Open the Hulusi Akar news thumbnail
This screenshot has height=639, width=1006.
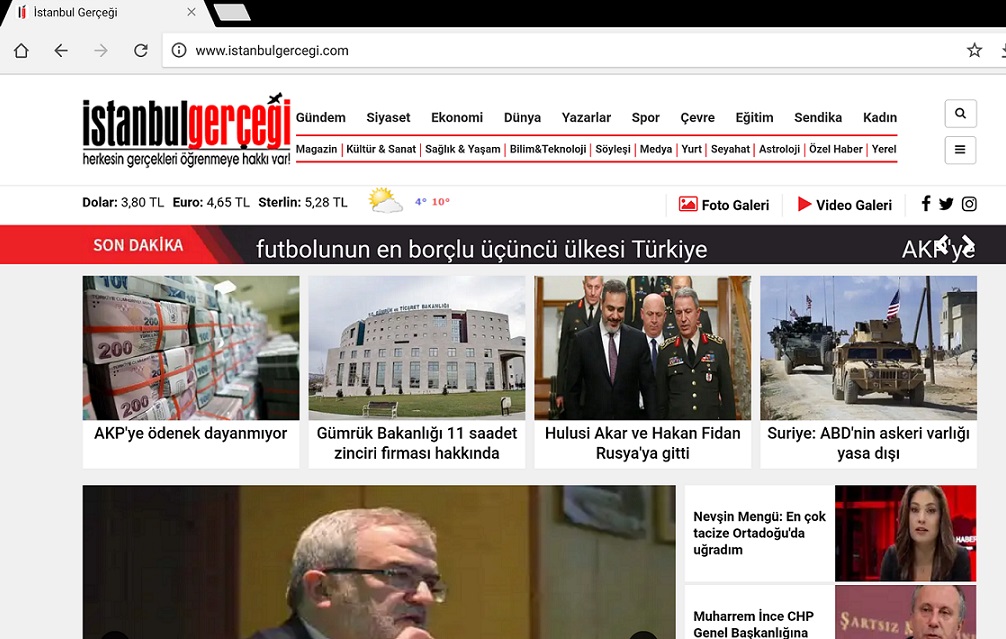tap(642, 348)
